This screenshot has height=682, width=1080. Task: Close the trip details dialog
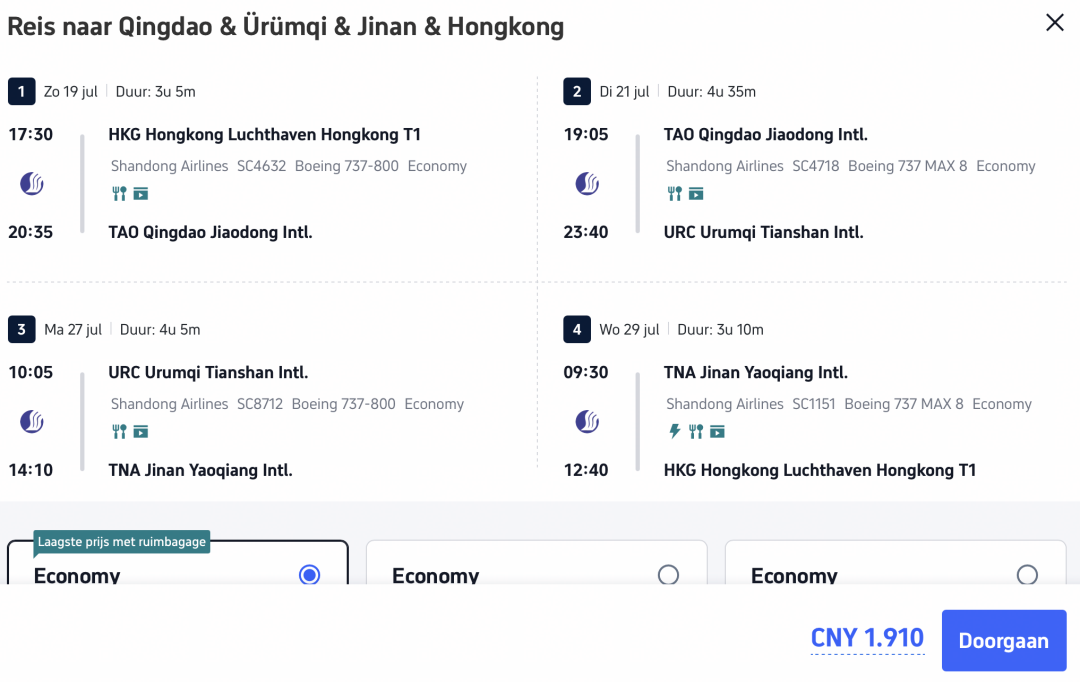[1055, 23]
